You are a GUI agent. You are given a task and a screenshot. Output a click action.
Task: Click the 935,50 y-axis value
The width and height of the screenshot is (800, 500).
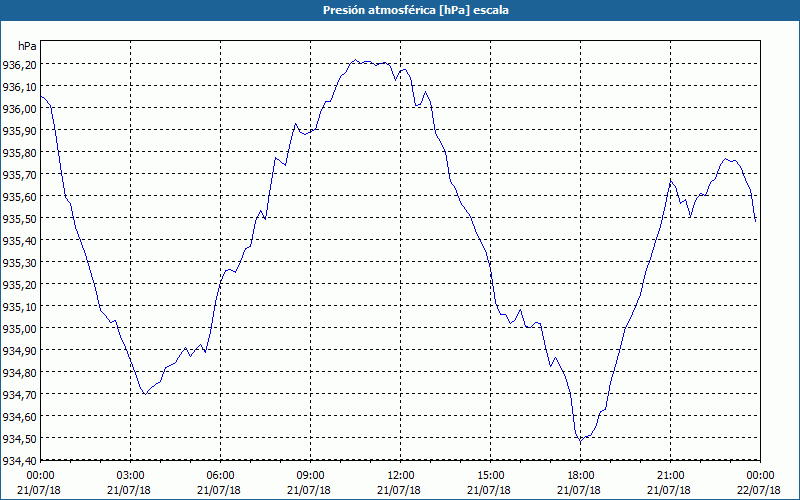(20, 218)
